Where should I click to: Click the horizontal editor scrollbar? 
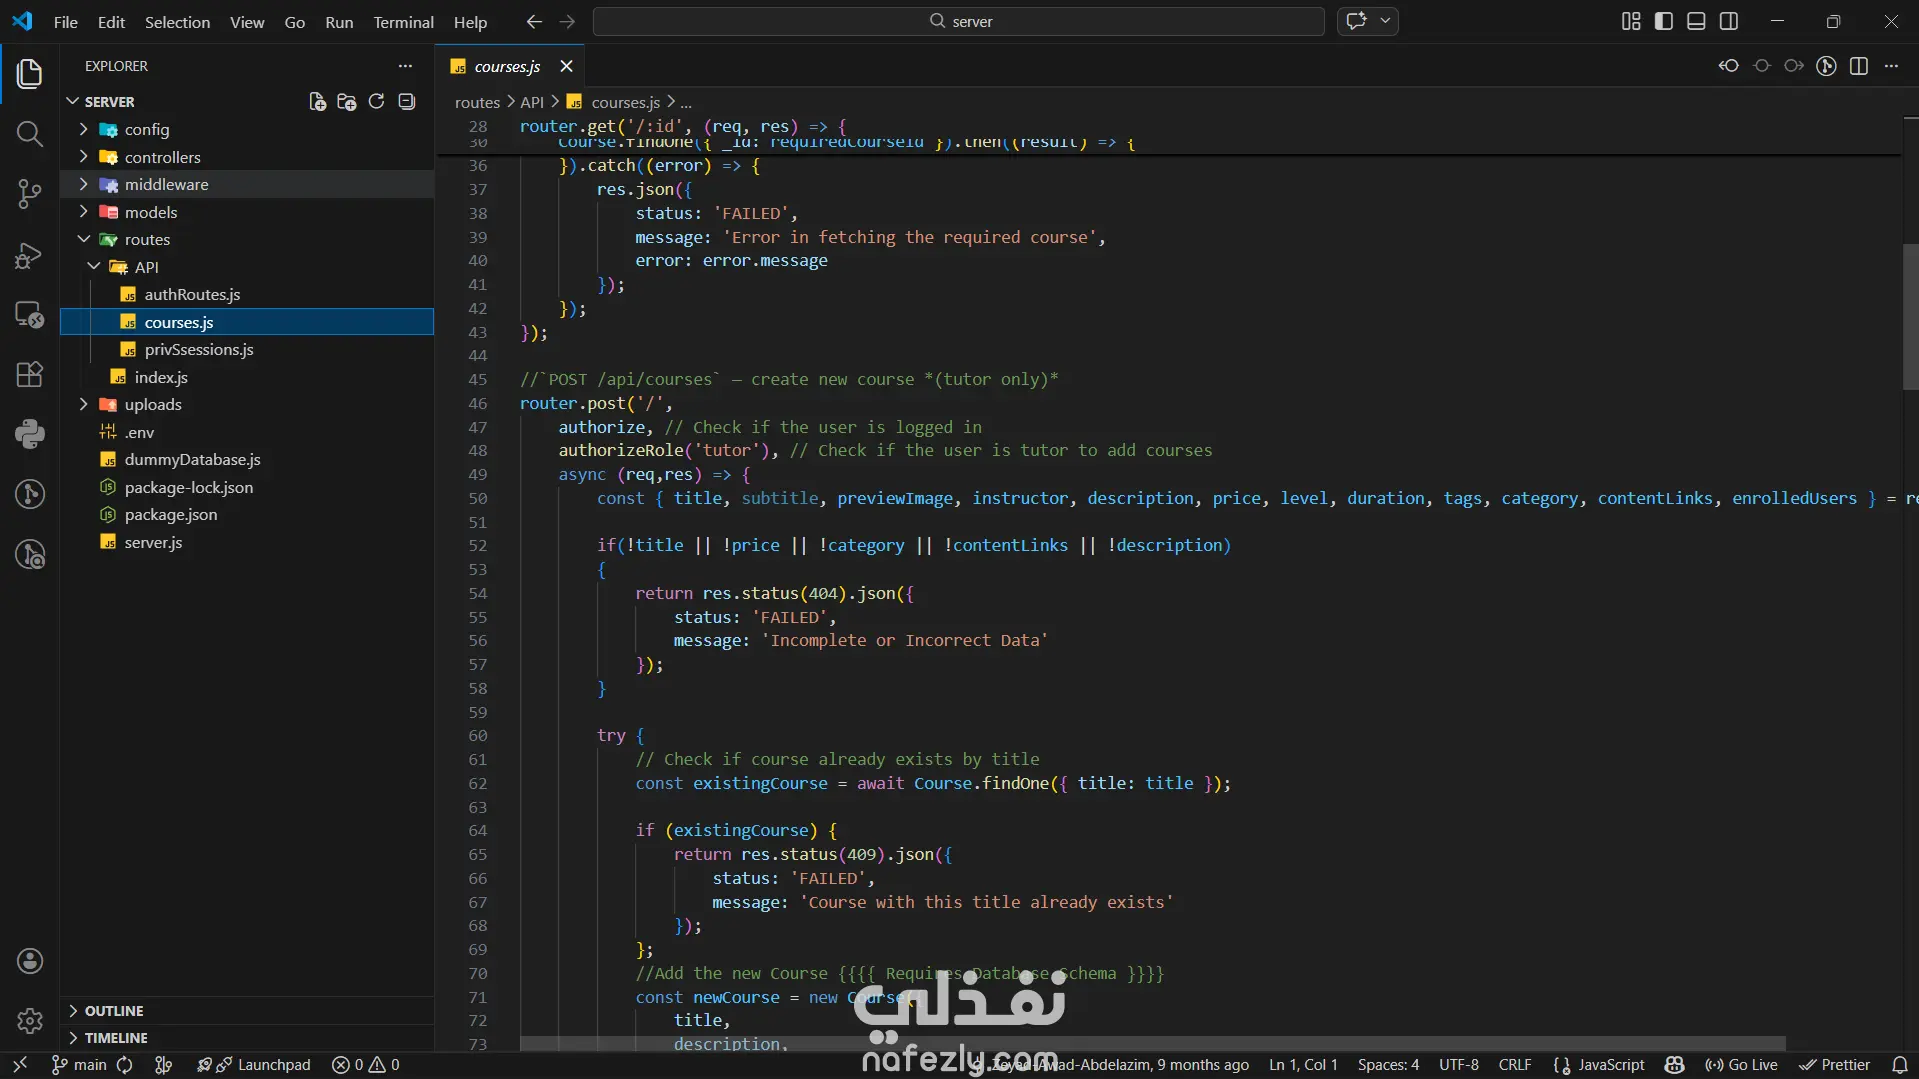(x=1152, y=1043)
